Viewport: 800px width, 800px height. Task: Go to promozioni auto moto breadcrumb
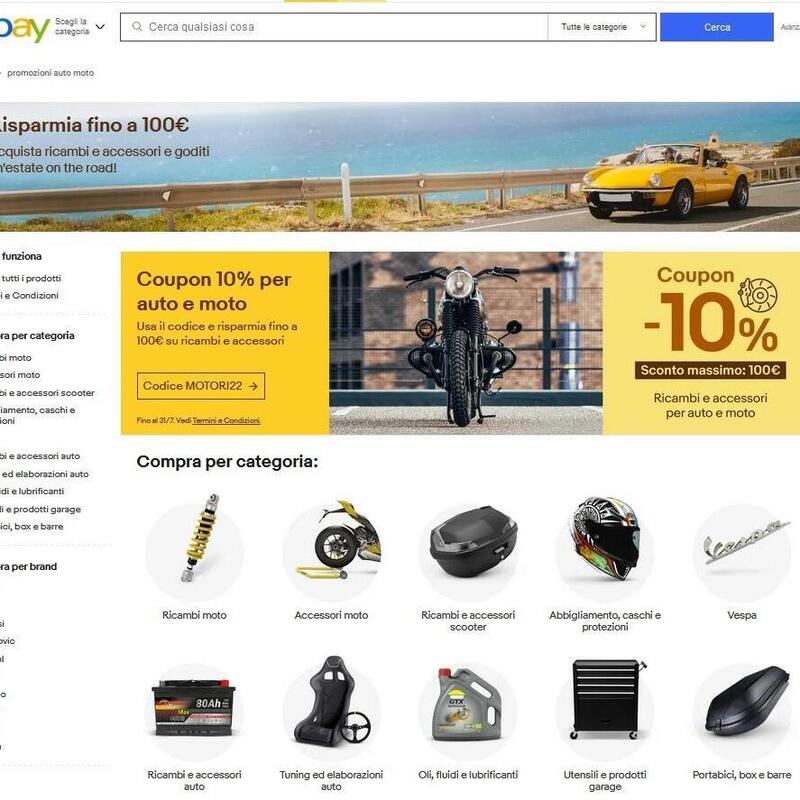(51, 73)
